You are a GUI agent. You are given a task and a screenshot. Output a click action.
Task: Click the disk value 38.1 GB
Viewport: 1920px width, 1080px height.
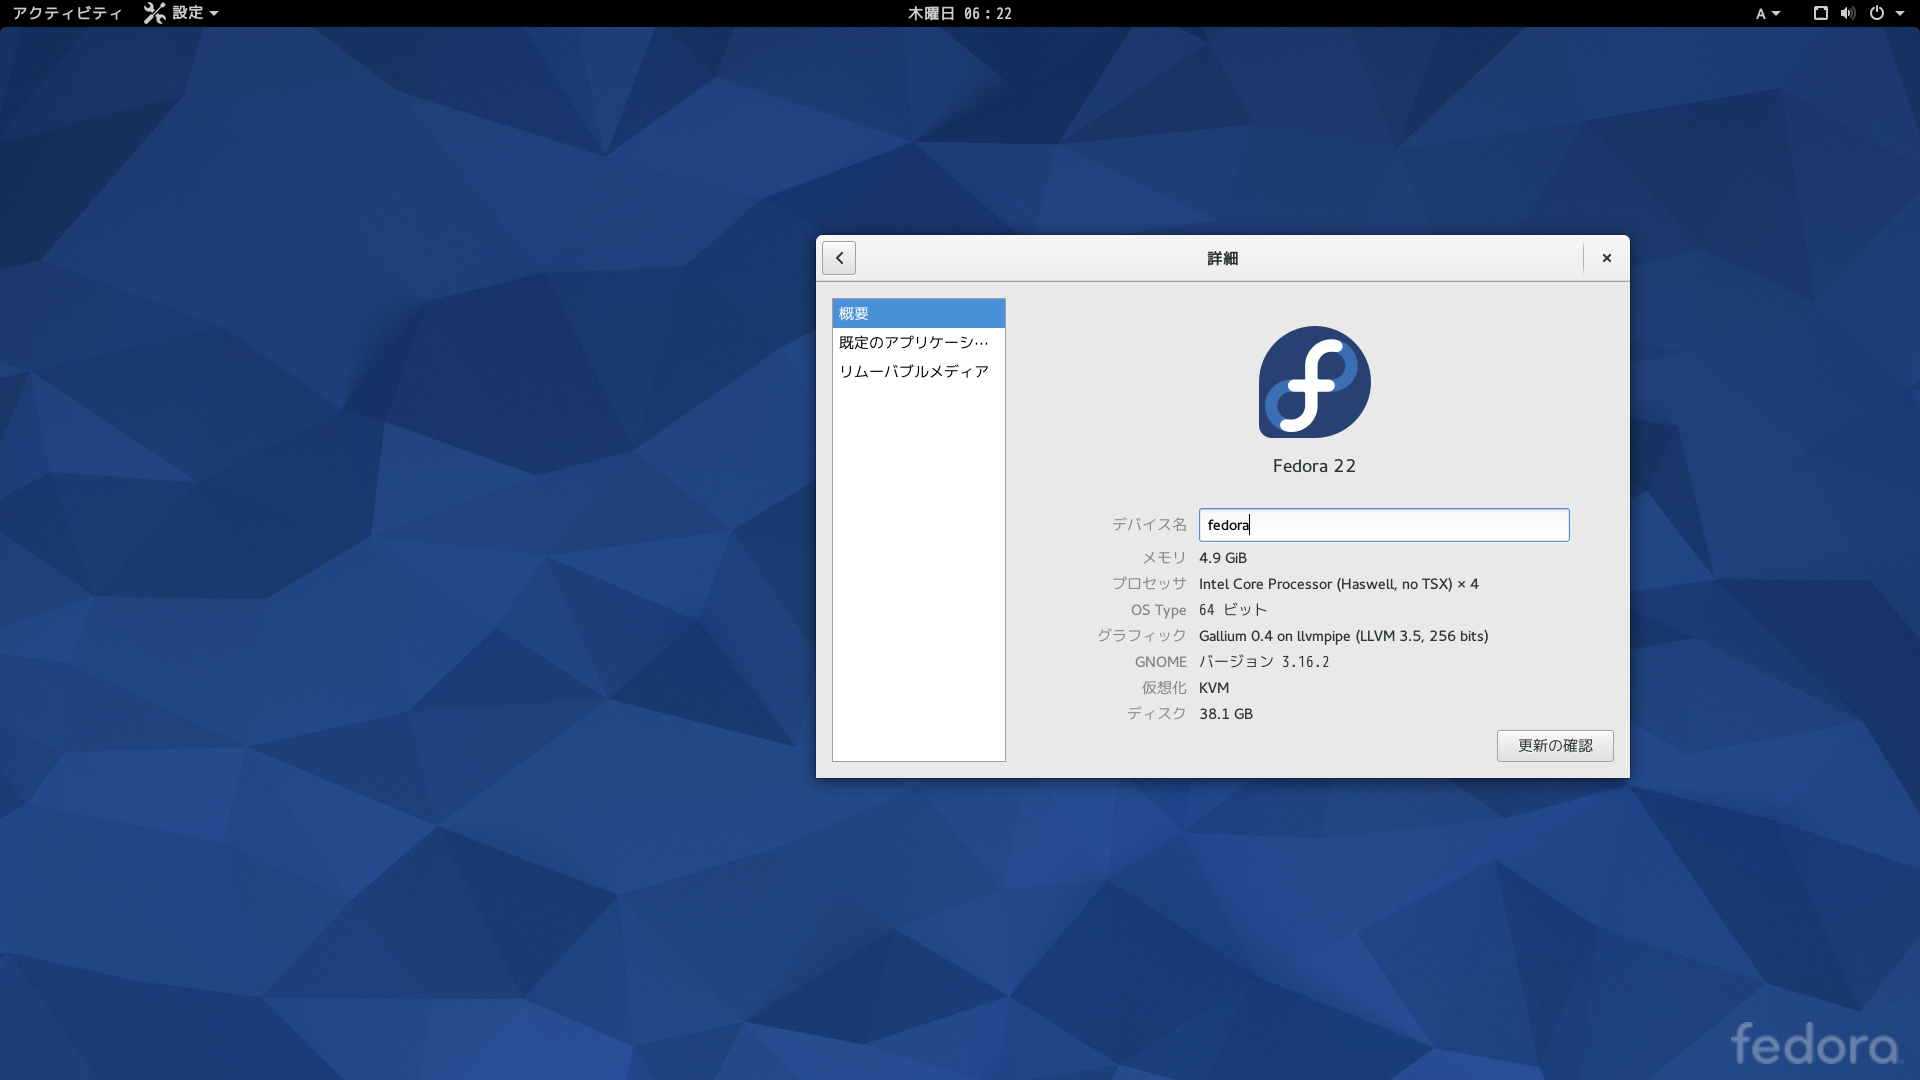(x=1226, y=714)
